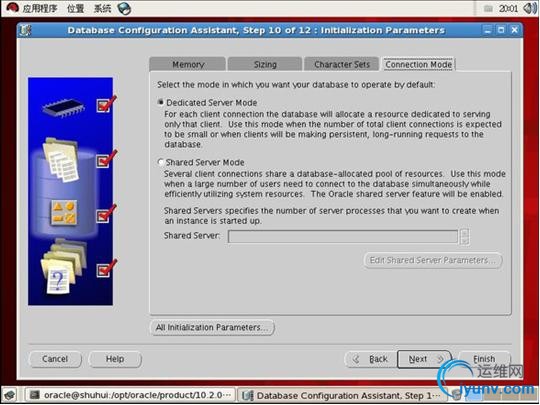Click the shapes tile illustration icon
Image resolution: width=540 pixels, height=405 pixels.
pos(64,213)
